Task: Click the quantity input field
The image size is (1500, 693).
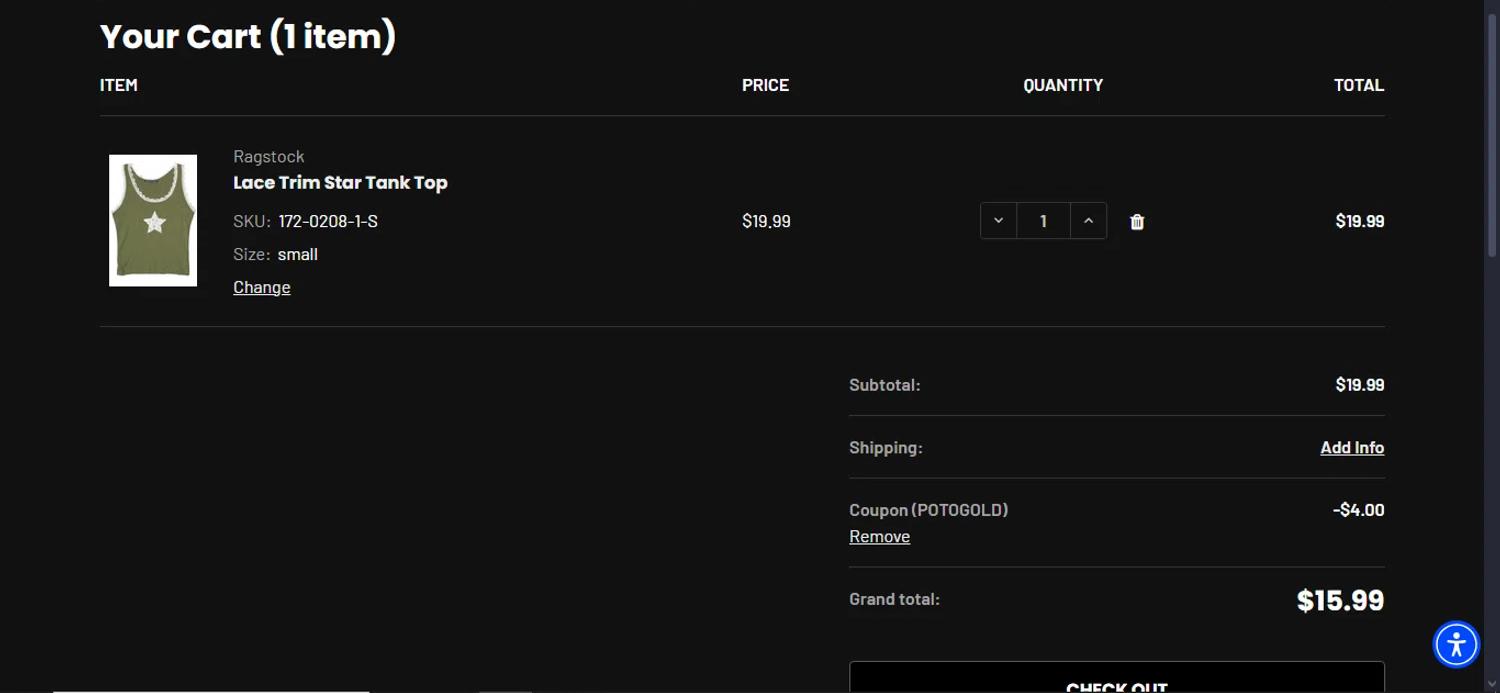Action: (1043, 221)
